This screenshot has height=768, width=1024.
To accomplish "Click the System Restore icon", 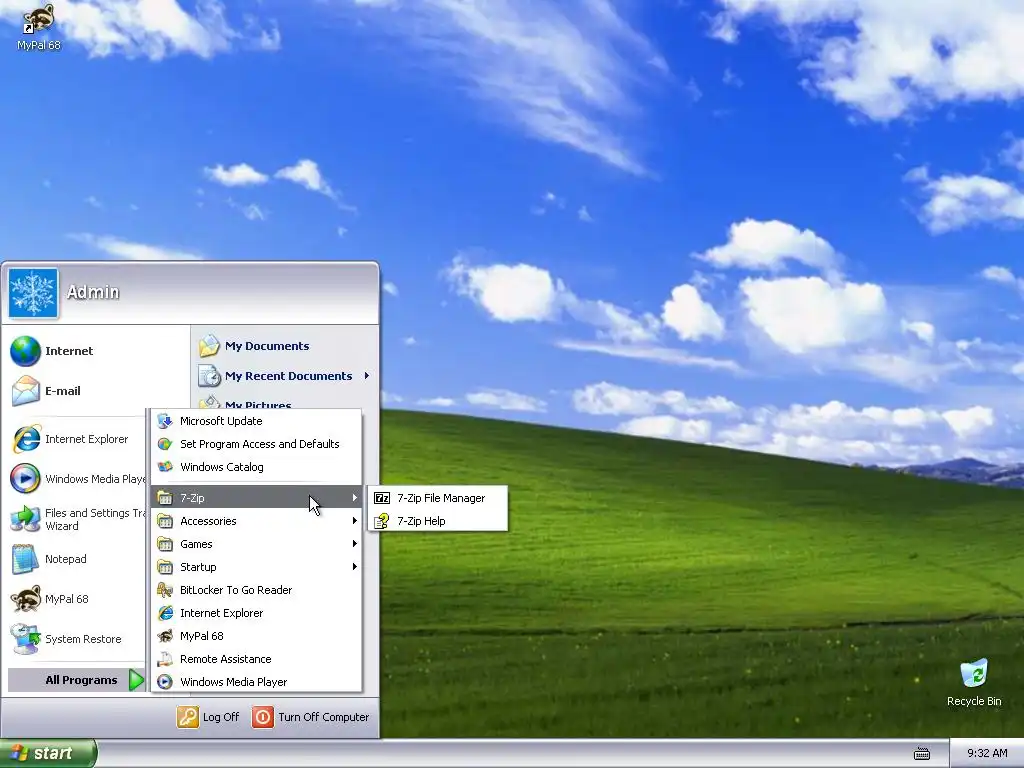I will coord(25,639).
